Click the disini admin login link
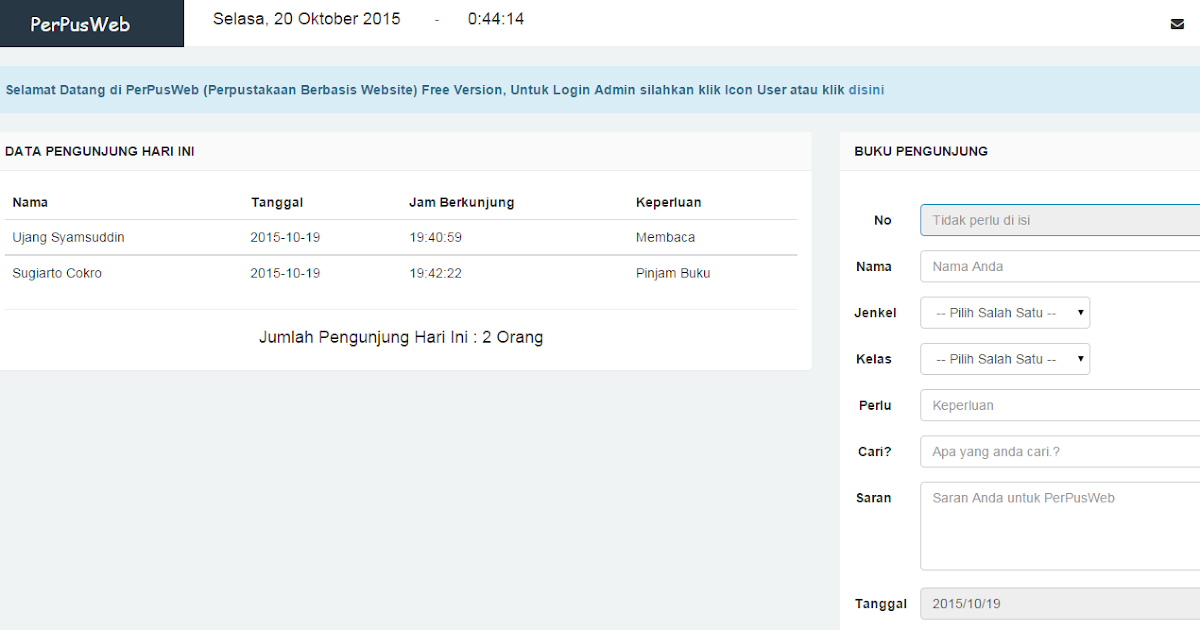Viewport: 1200px width, 630px height. 866,89
